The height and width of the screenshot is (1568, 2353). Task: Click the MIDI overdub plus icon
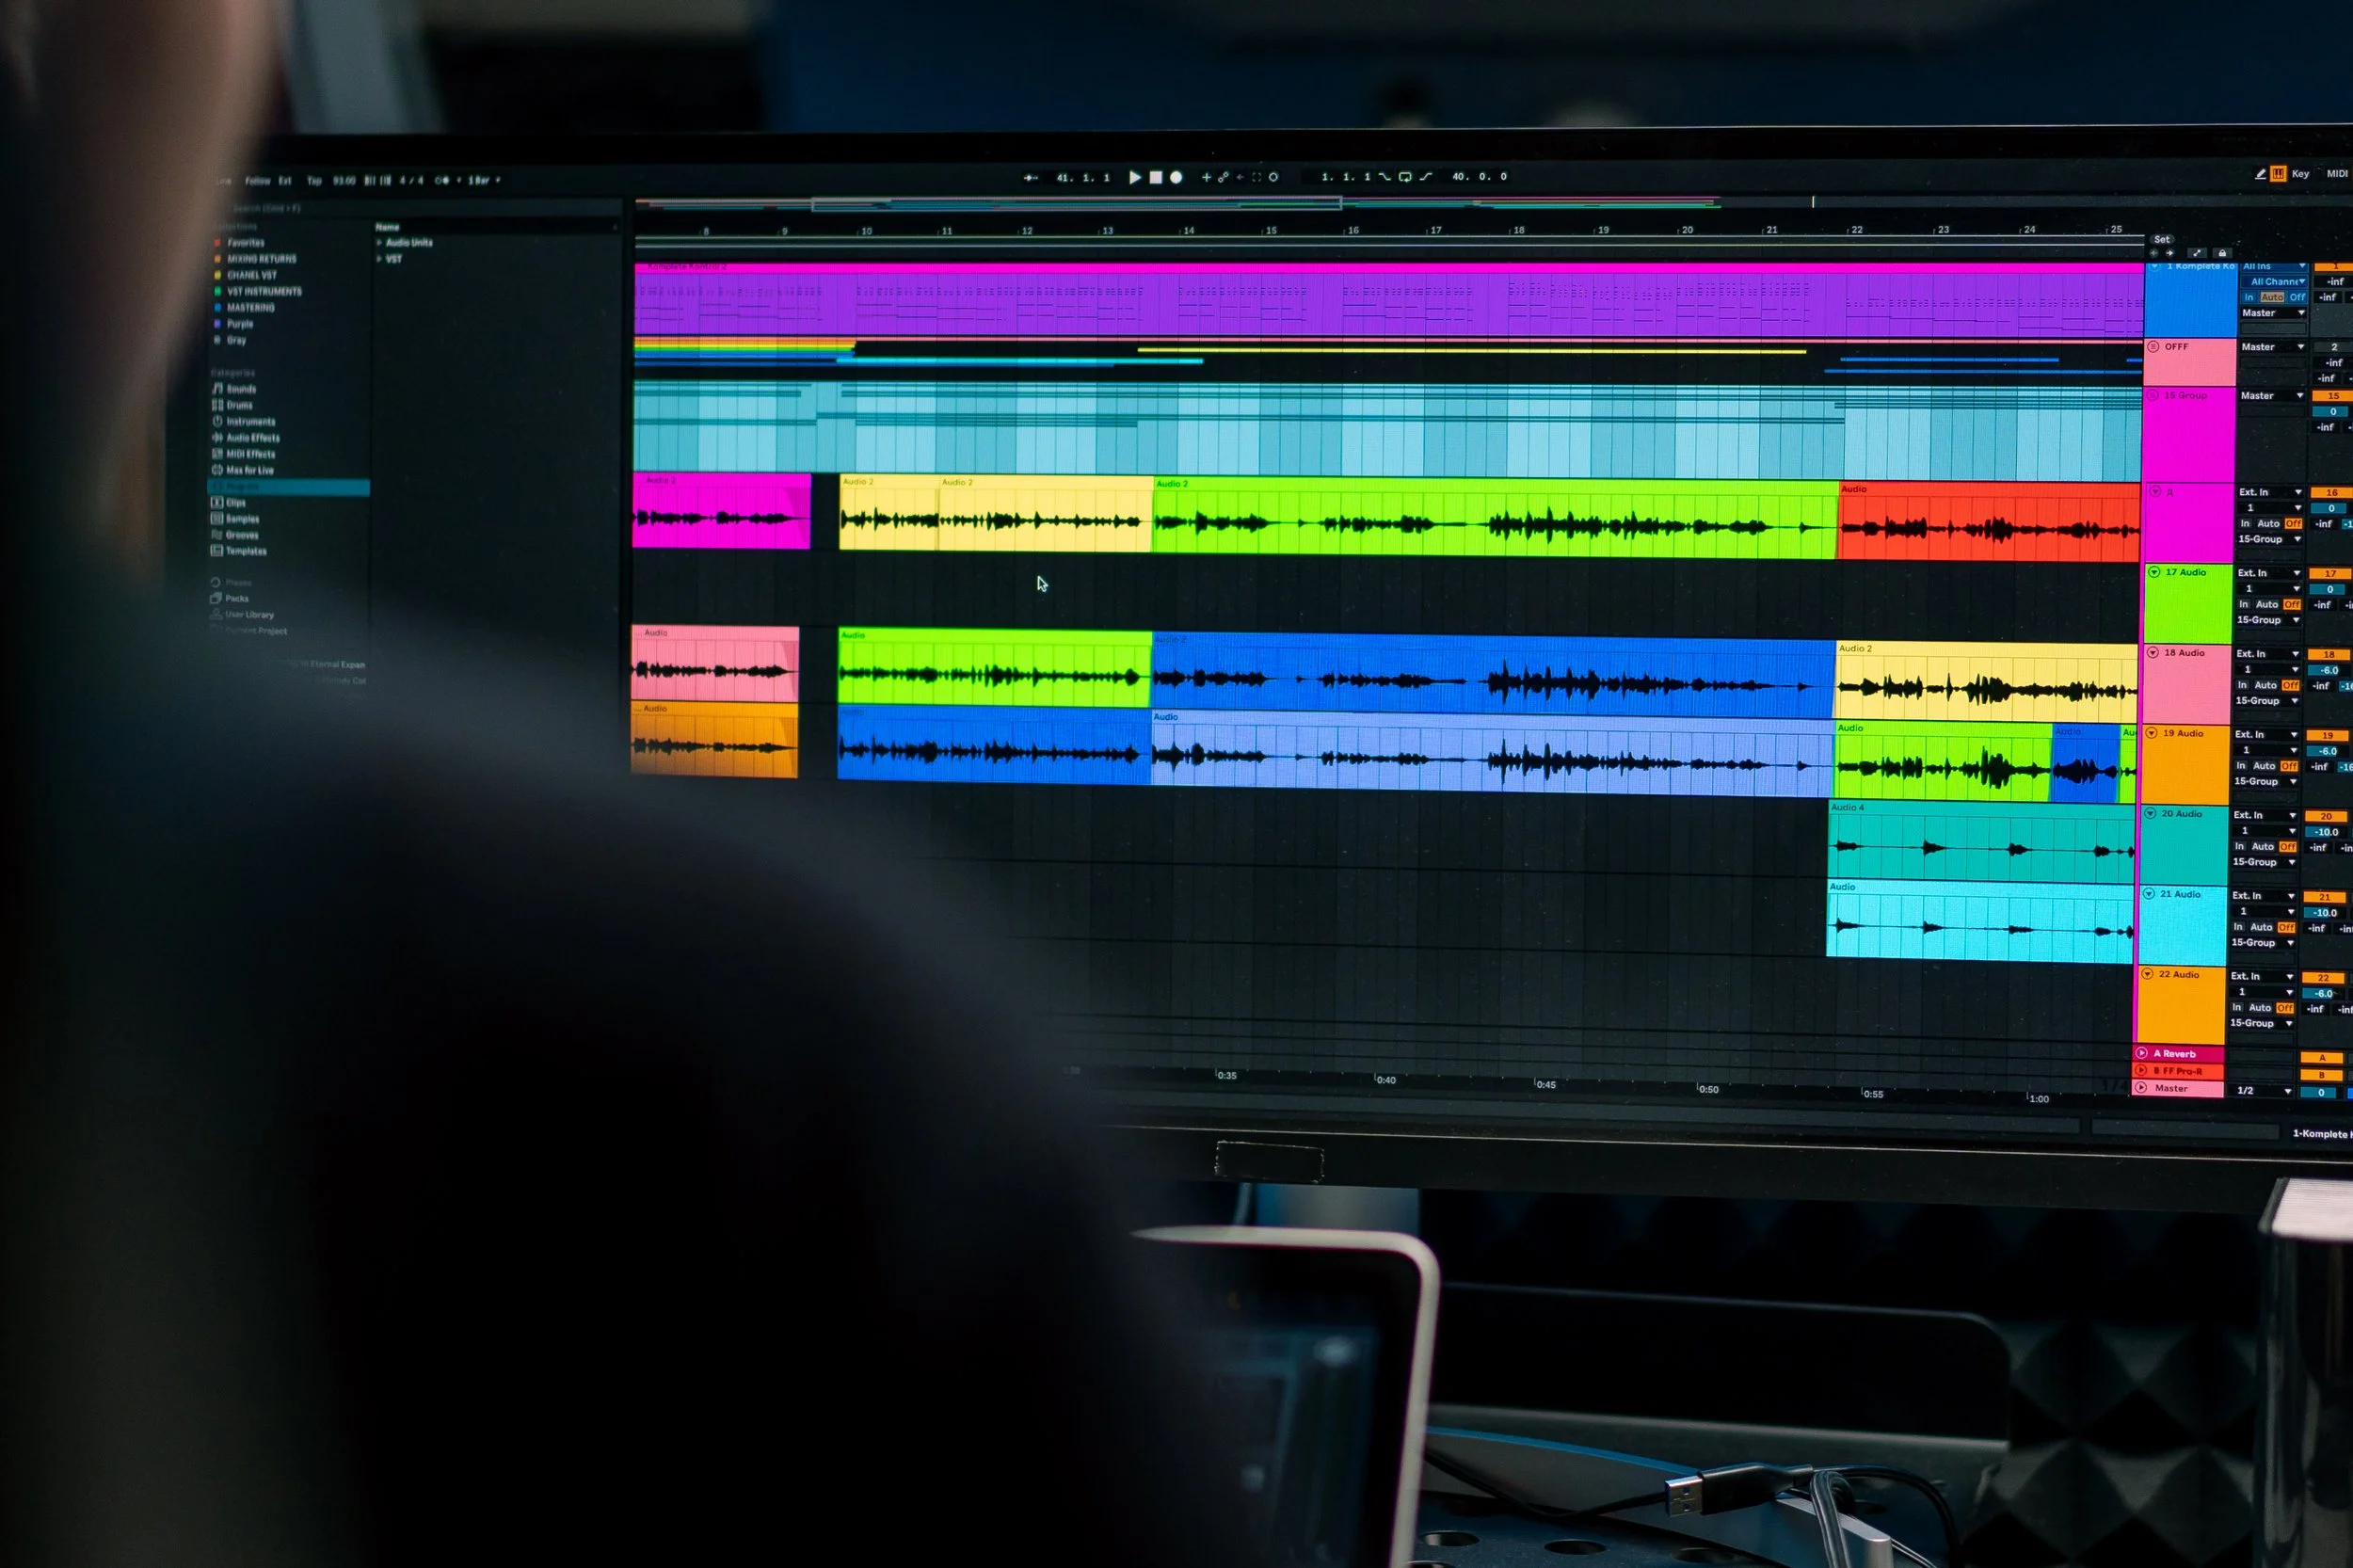click(1206, 177)
